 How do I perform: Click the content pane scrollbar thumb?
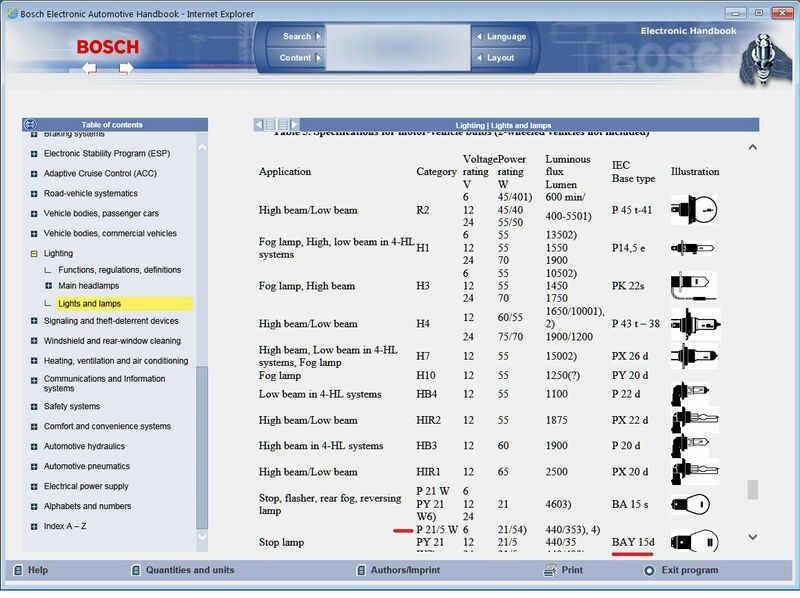click(753, 490)
